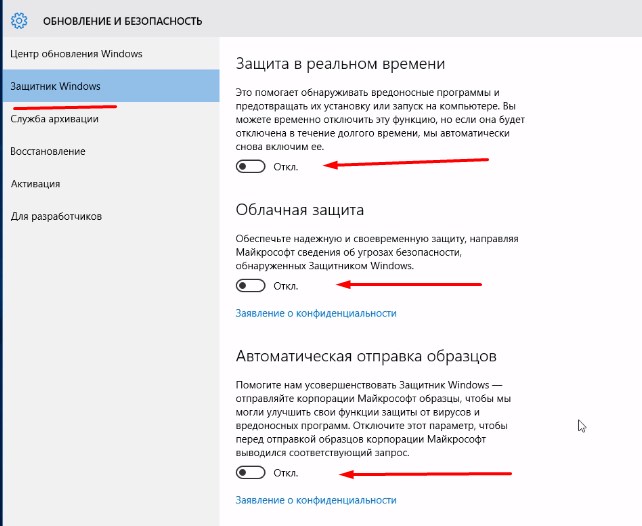The width and height of the screenshot is (642, 526).
Task: Click Откл. label next to real-time protection toggle
Action: point(286,167)
